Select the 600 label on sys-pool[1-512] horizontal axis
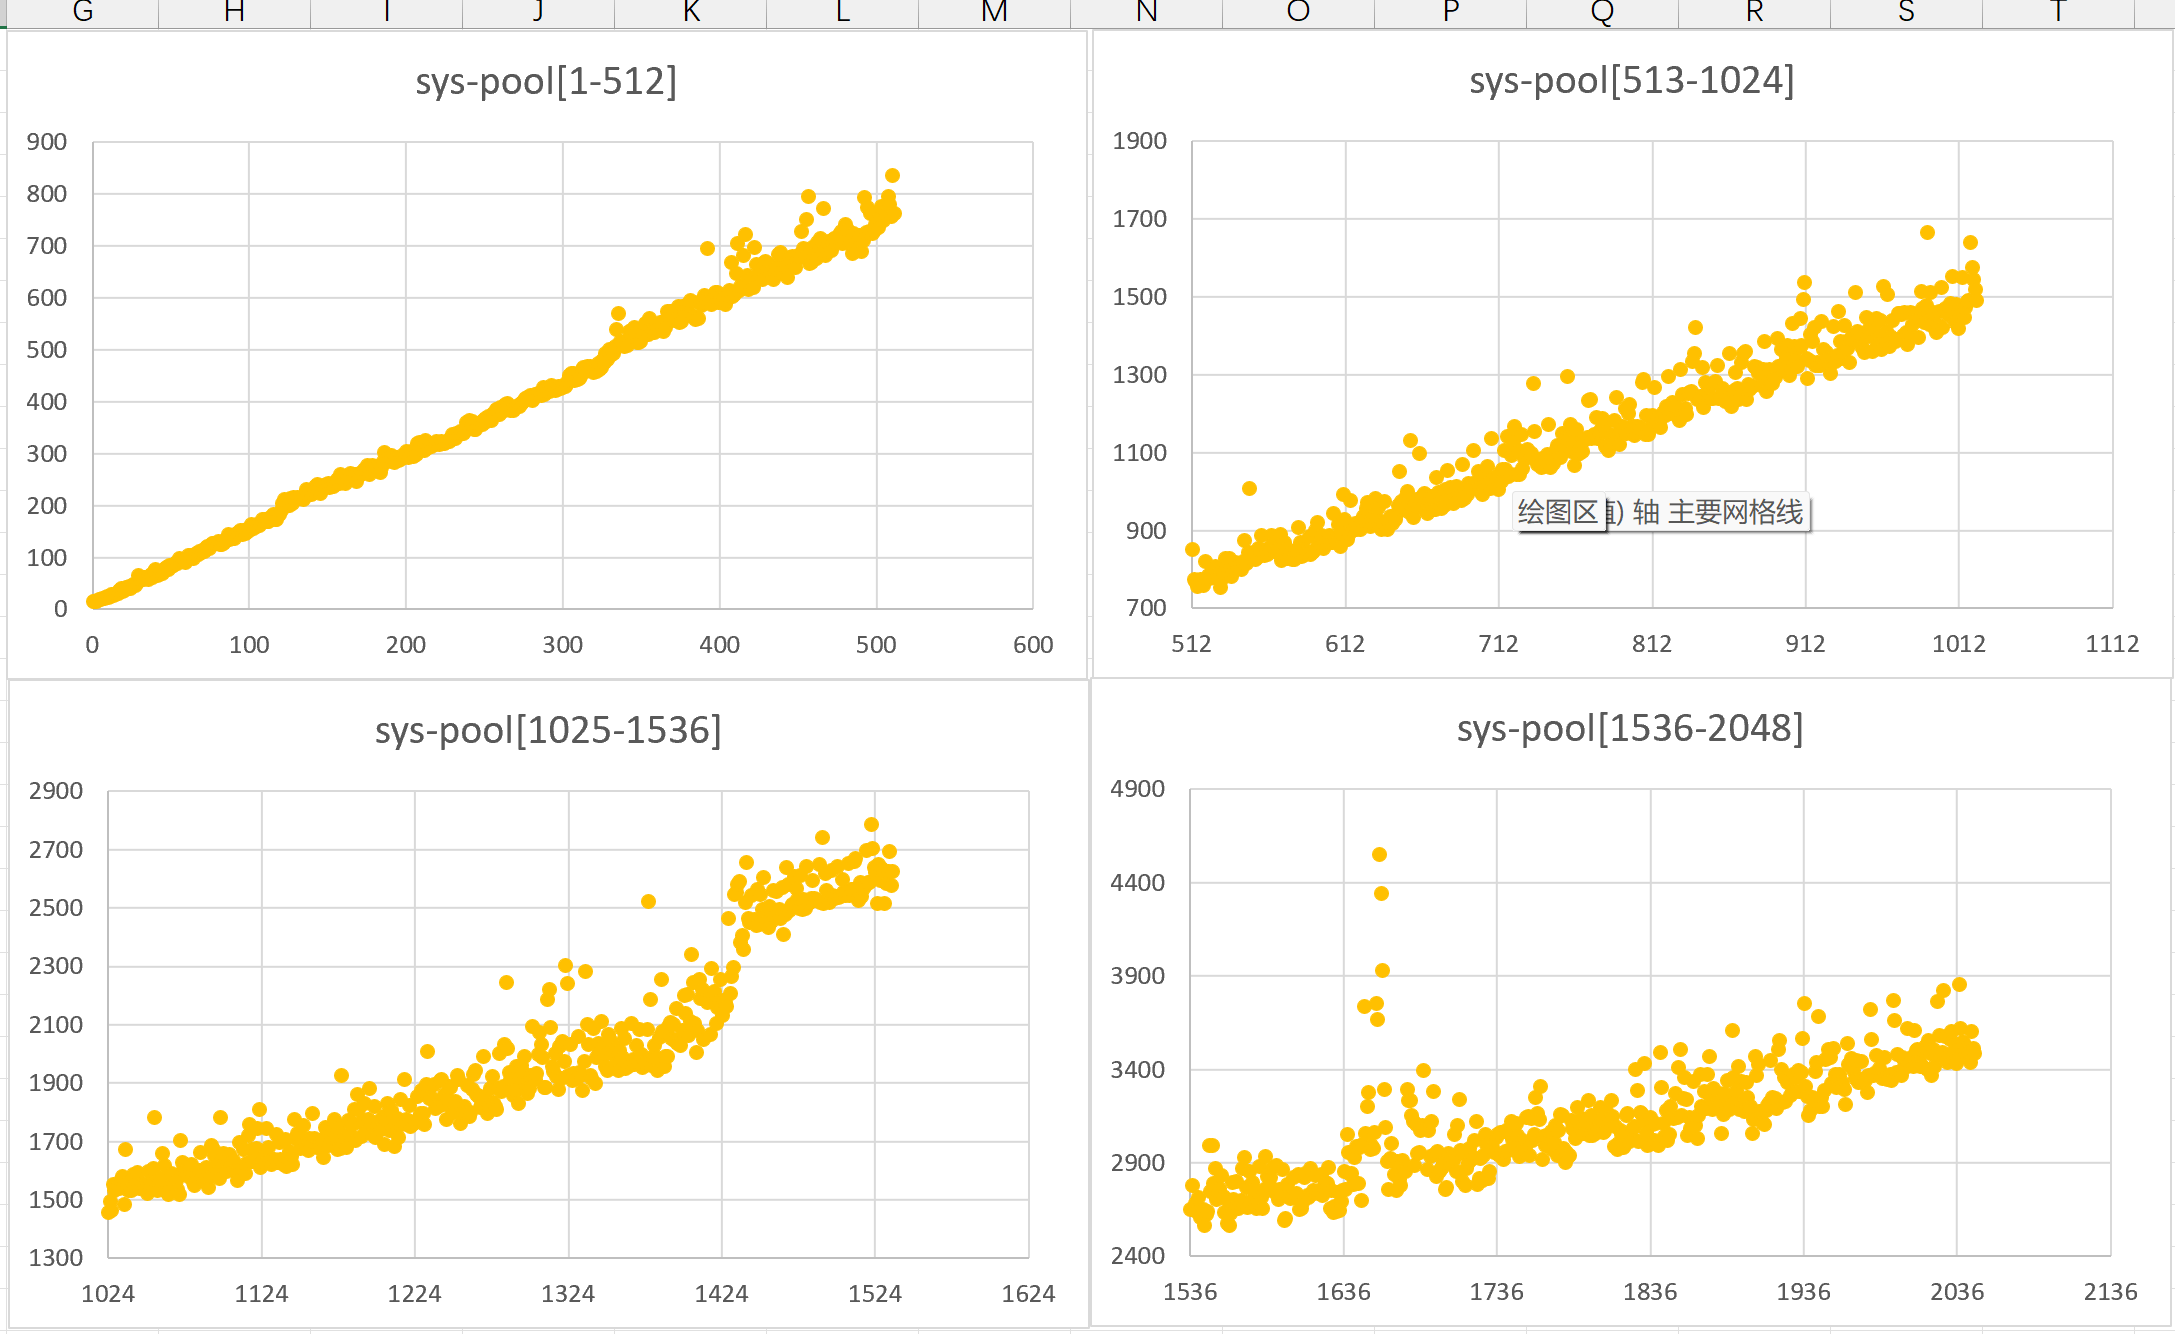 click(1033, 645)
